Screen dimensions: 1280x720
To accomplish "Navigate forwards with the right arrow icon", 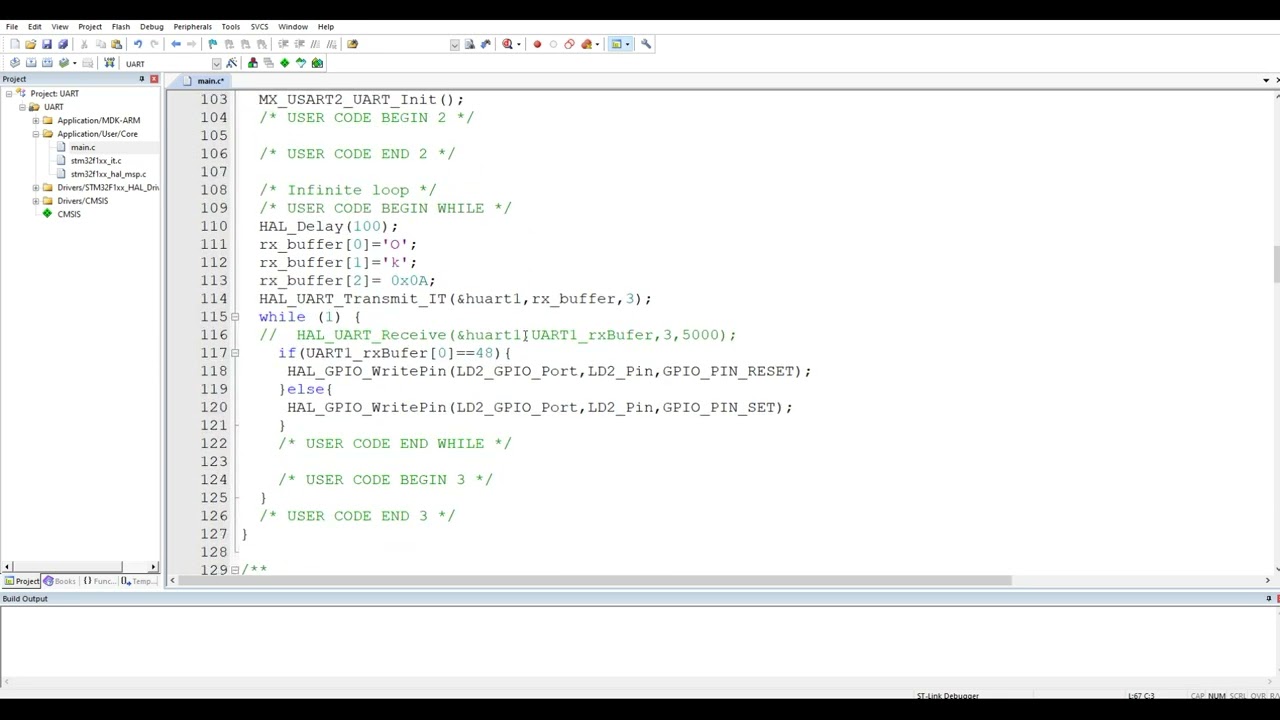I will click(192, 44).
